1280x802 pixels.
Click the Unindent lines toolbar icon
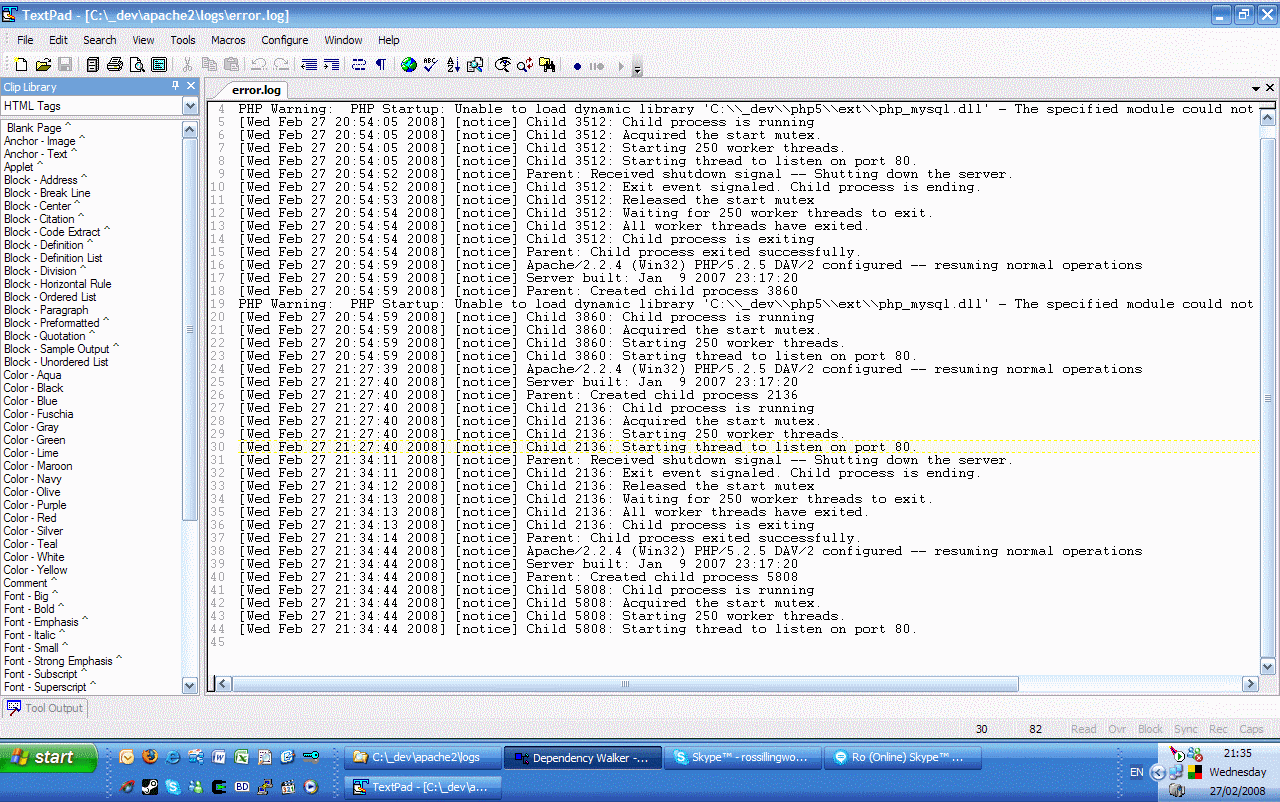point(310,65)
